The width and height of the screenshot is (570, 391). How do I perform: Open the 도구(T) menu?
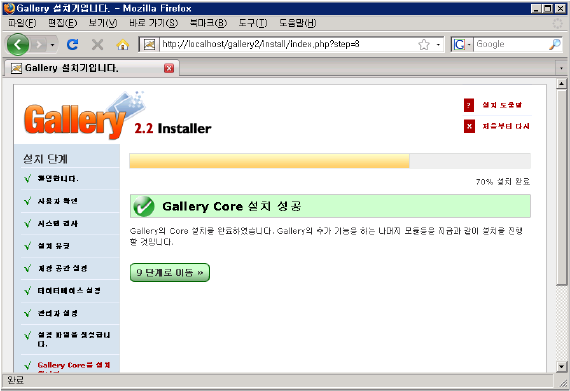[253, 23]
